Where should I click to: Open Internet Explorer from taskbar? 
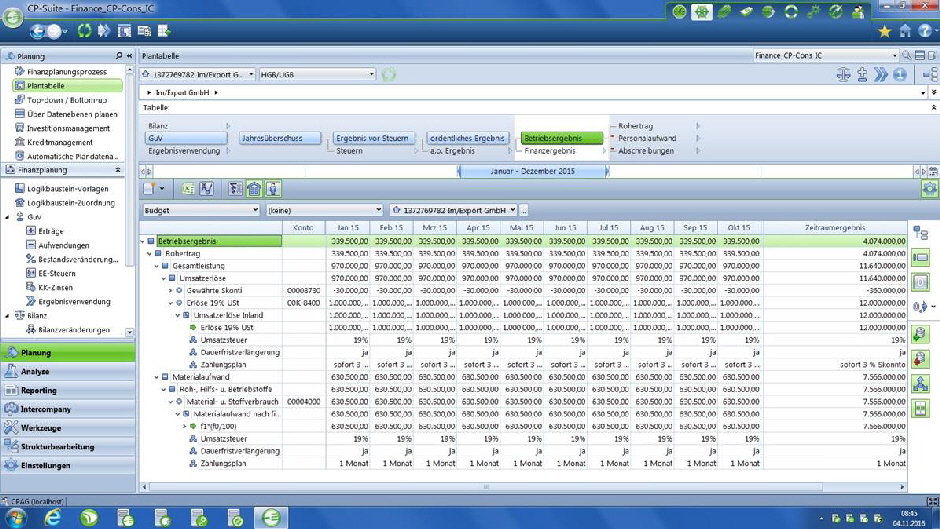53,518
